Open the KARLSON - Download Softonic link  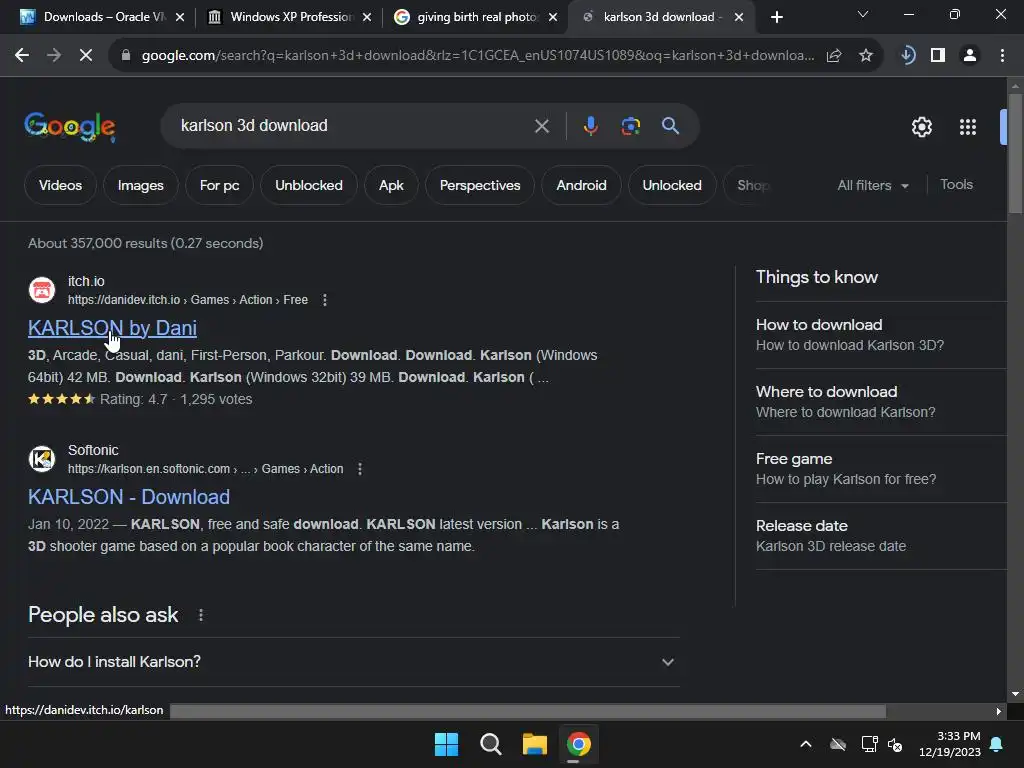tap(129, 497)
